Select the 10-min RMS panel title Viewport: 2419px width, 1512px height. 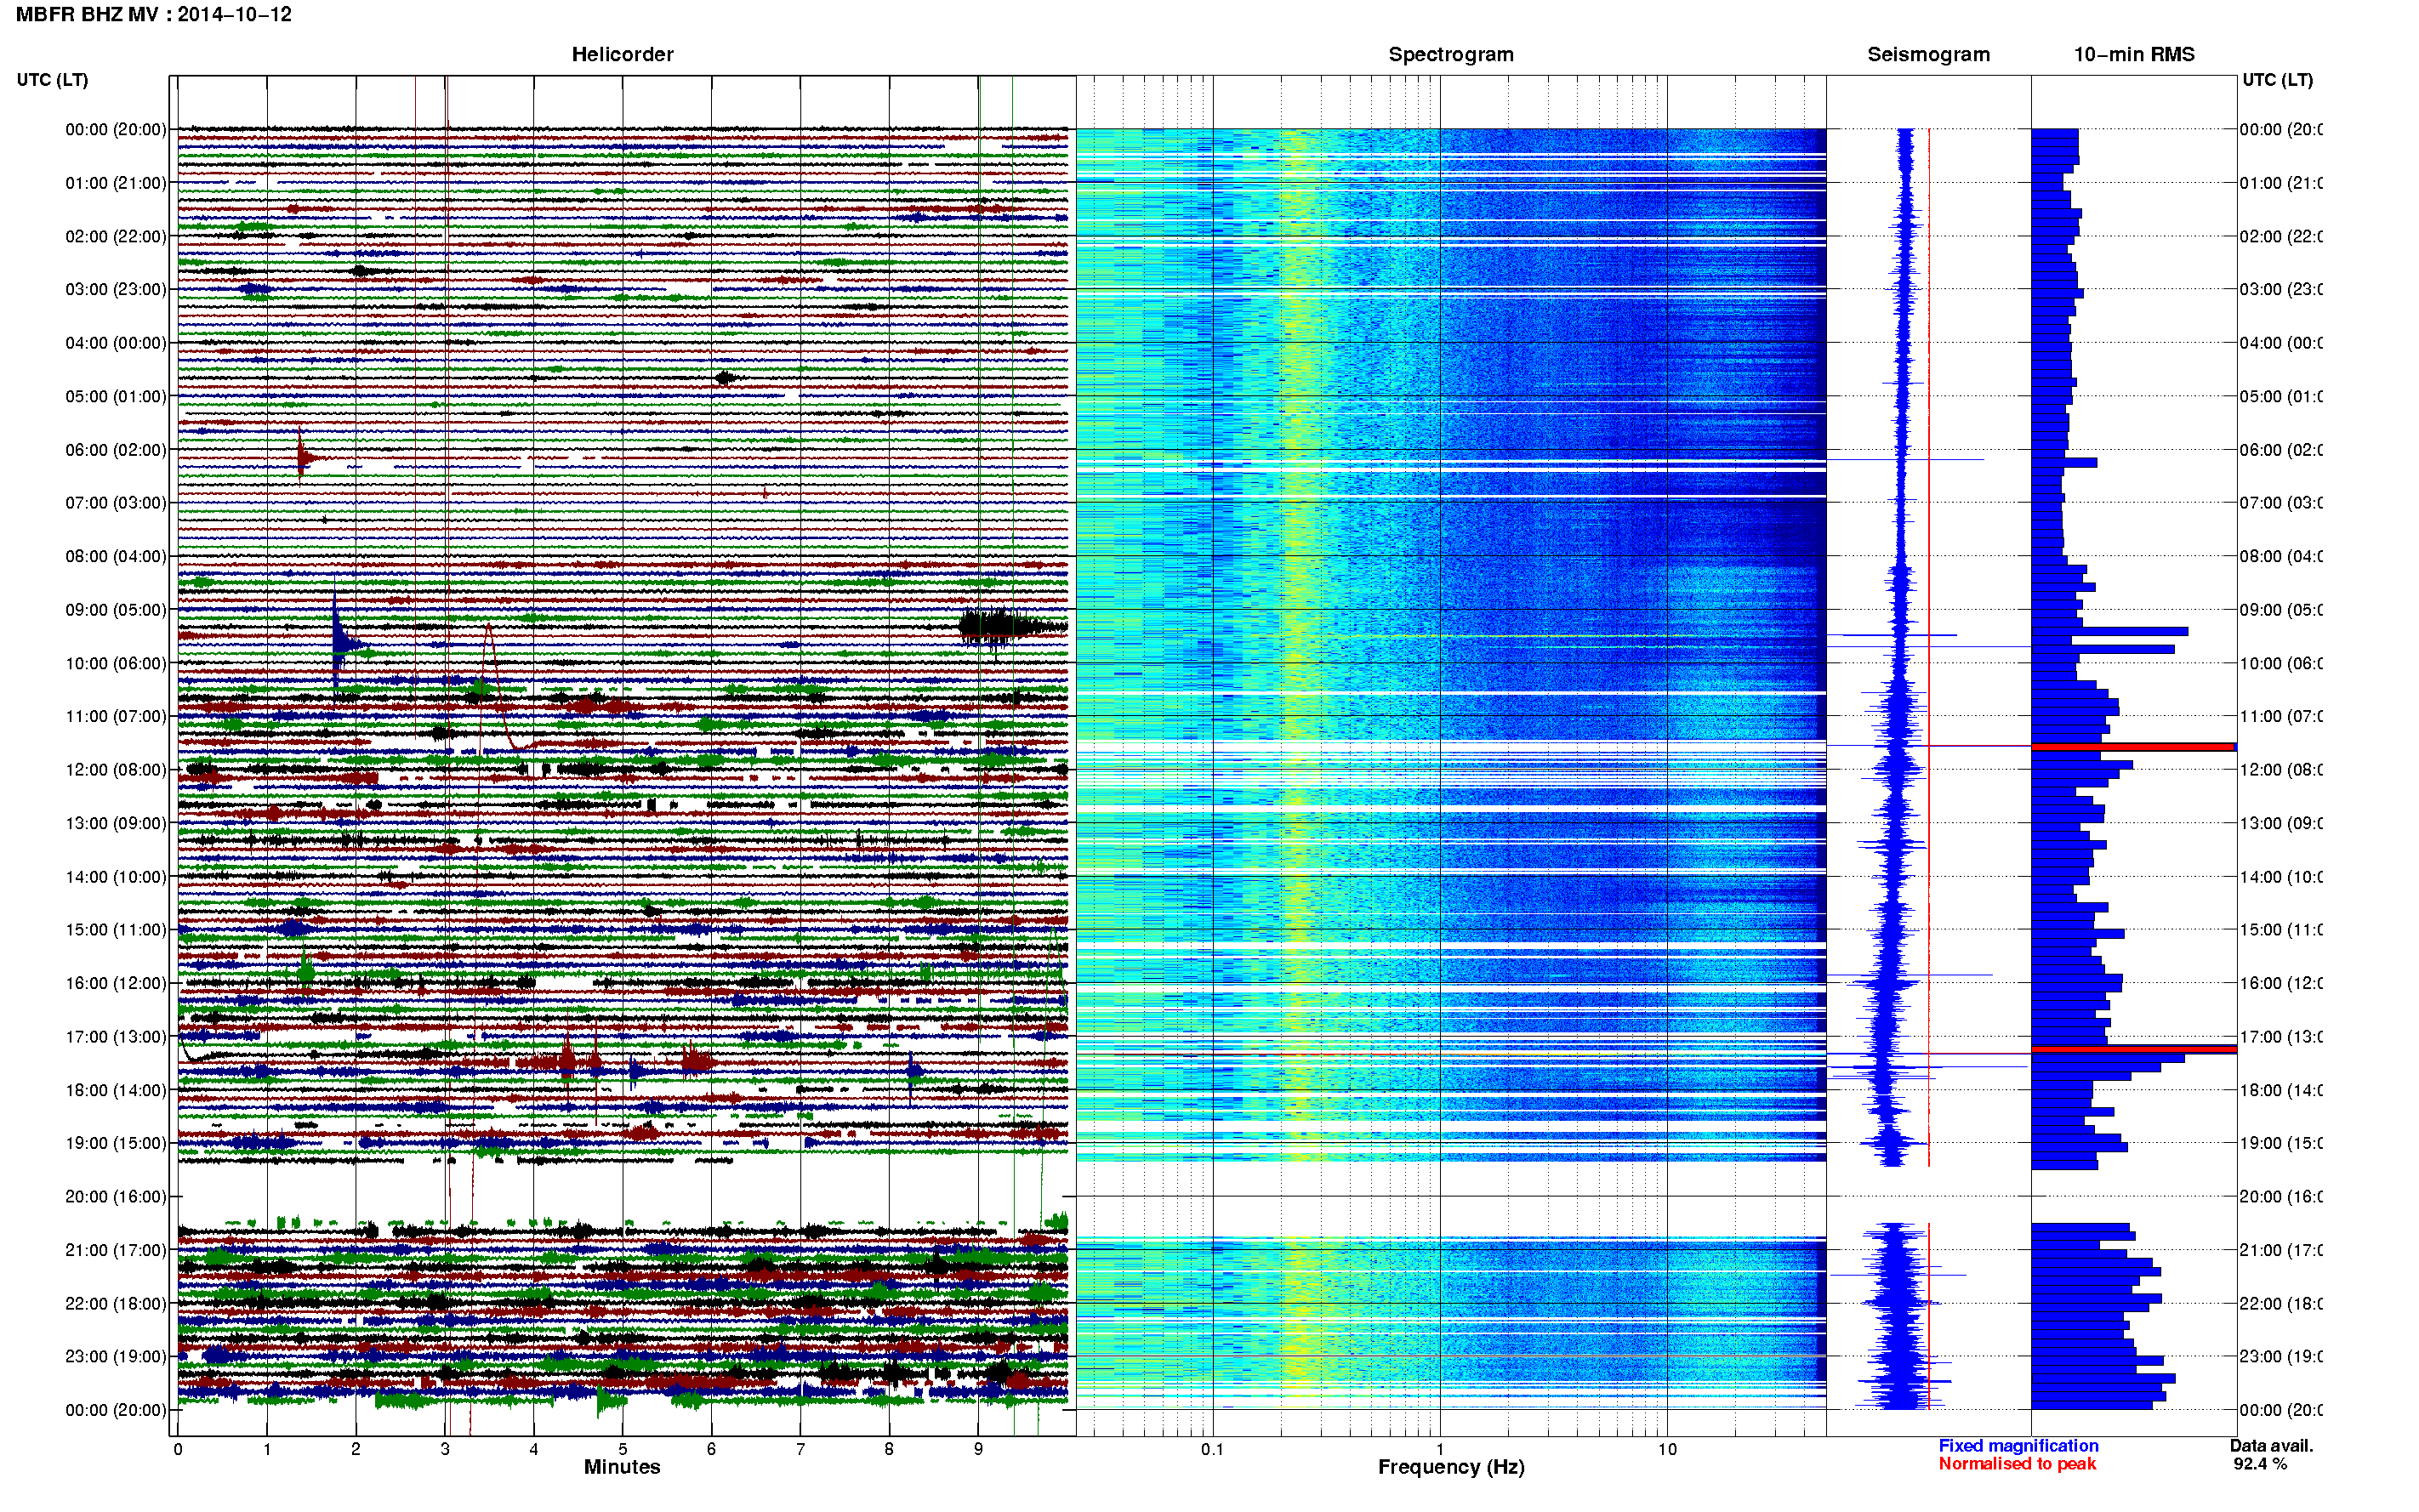pyautogui.click(x=2133, y=54)
